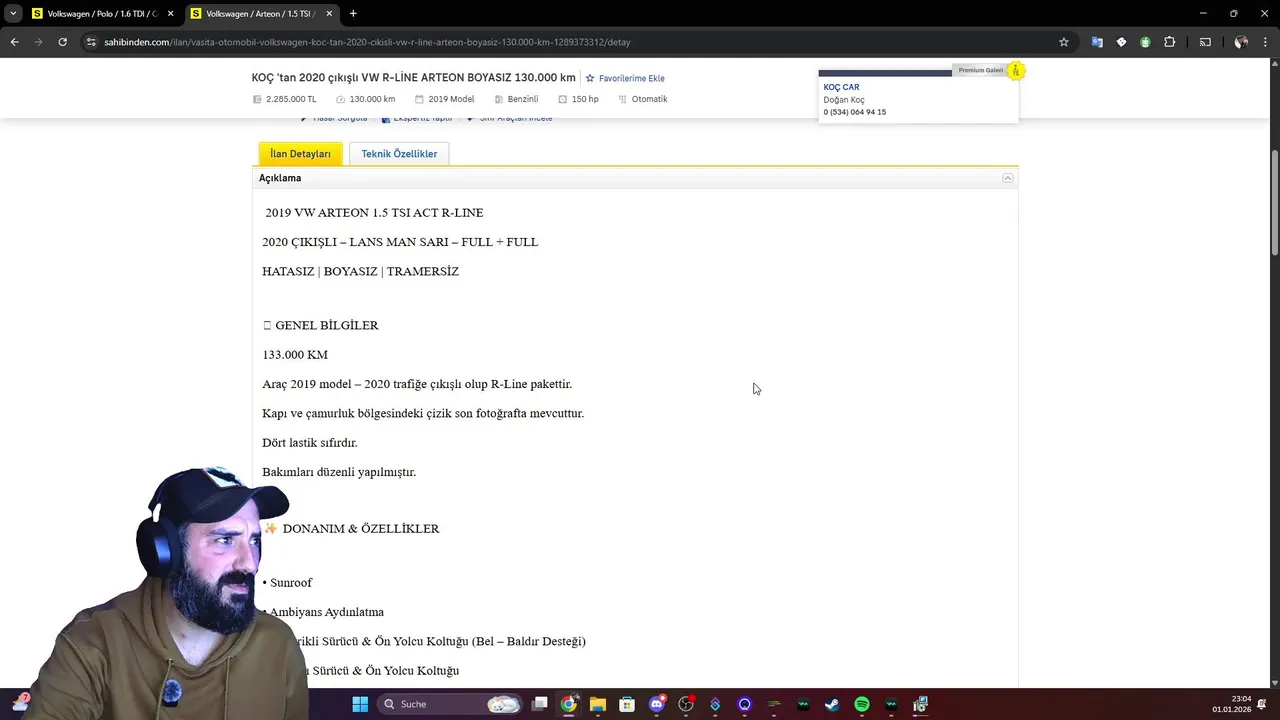Open the Windows Start menu
This screenshot has width=1280, height=720.
click(360, 704)
